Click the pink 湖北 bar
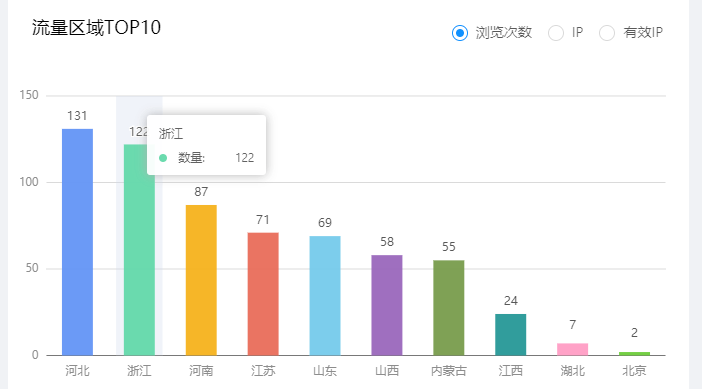This screenshot has width=702, height=389. [573, 349]
